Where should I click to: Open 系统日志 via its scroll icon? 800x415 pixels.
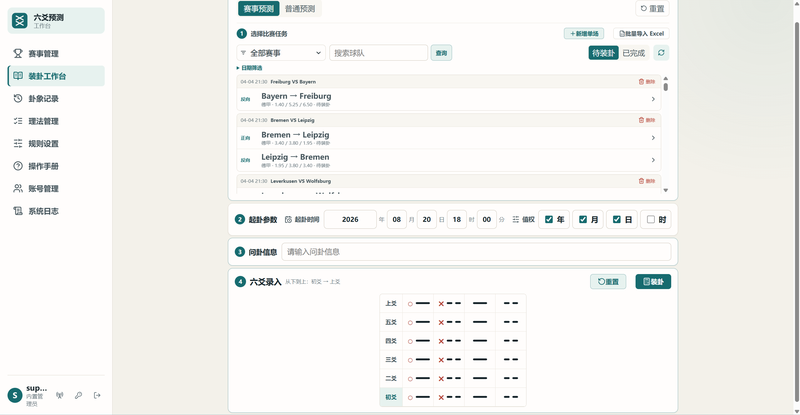point(18,210)
